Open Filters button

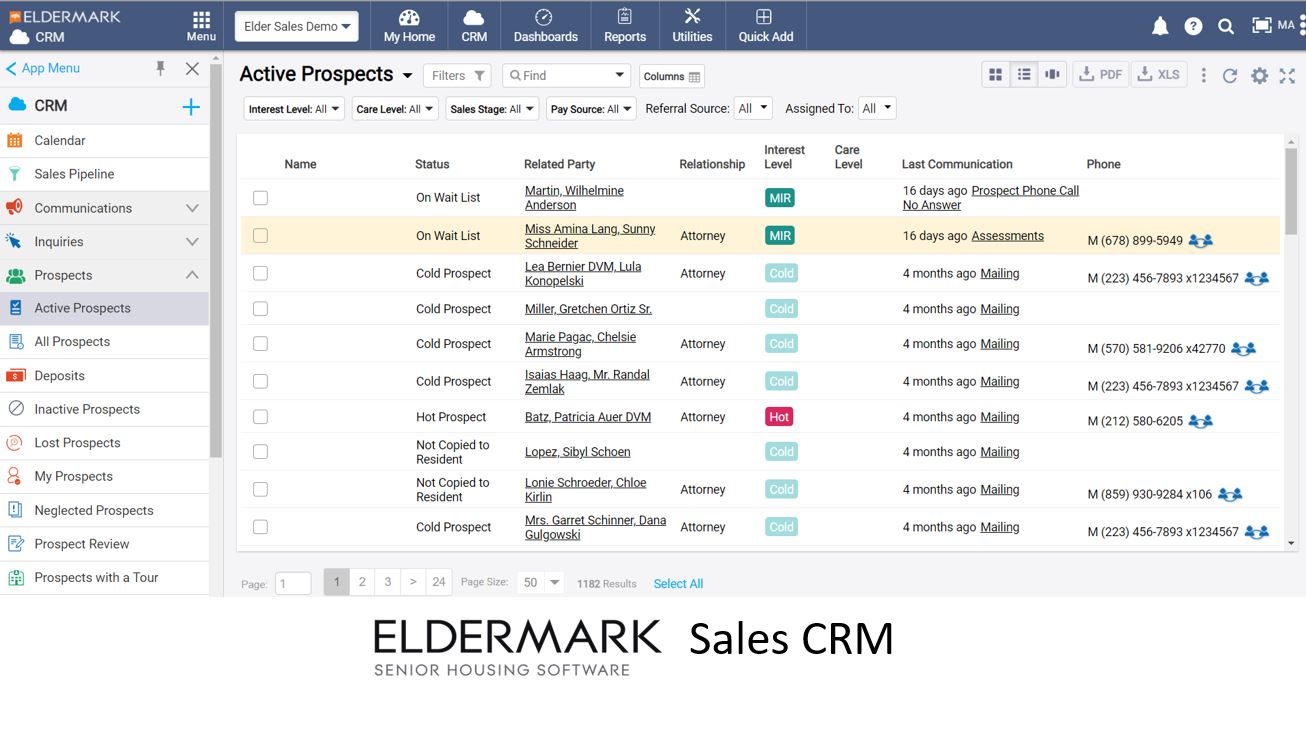point(457,76)
